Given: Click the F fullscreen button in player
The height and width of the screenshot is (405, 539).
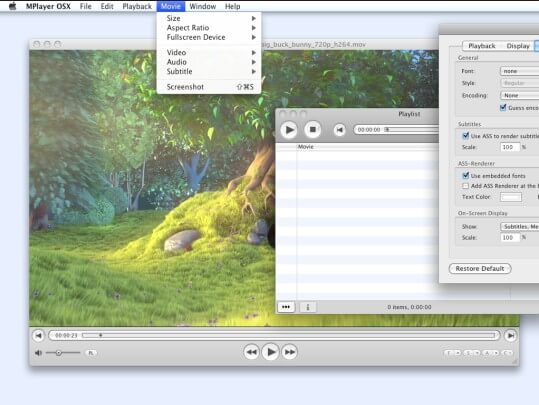Looking at the screenshot, I should tap(449, 353).
